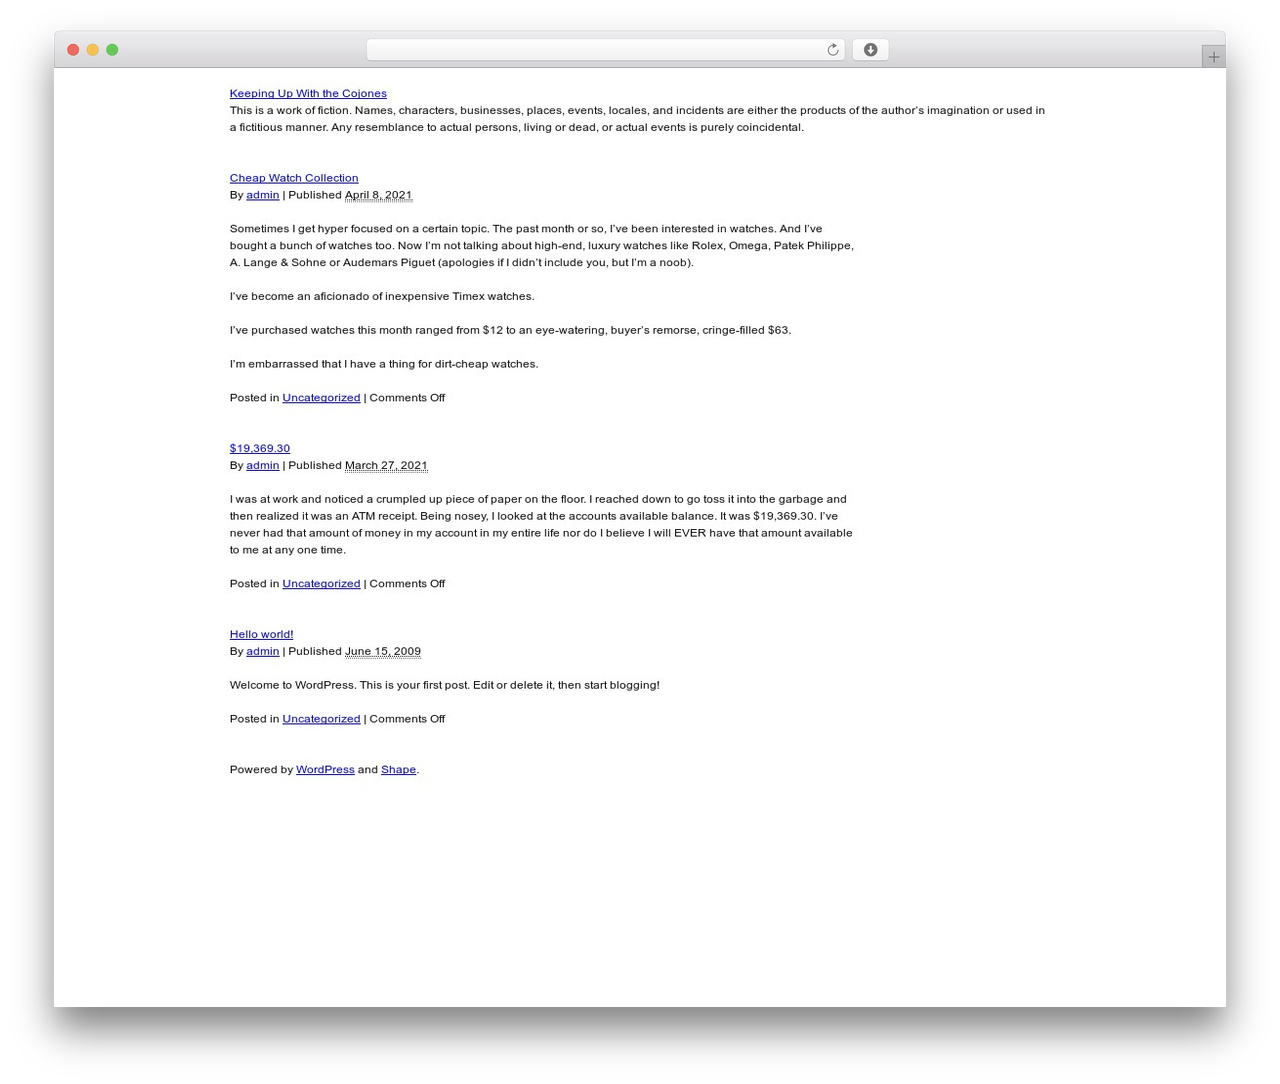
Task: Open Uncategorized category below the ATM receipt post
Action: tap(321, 584)
